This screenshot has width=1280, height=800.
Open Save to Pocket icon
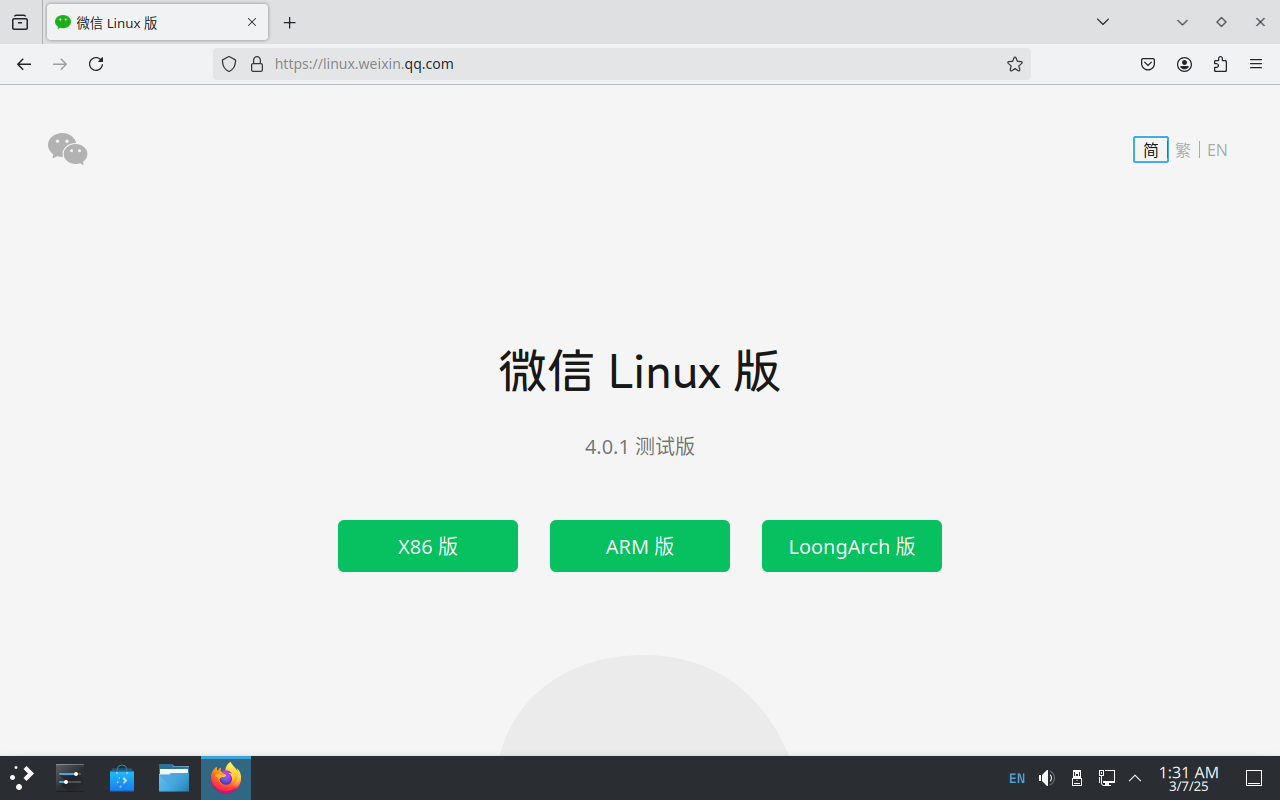pyautogui.click(x=1148, y=64)
